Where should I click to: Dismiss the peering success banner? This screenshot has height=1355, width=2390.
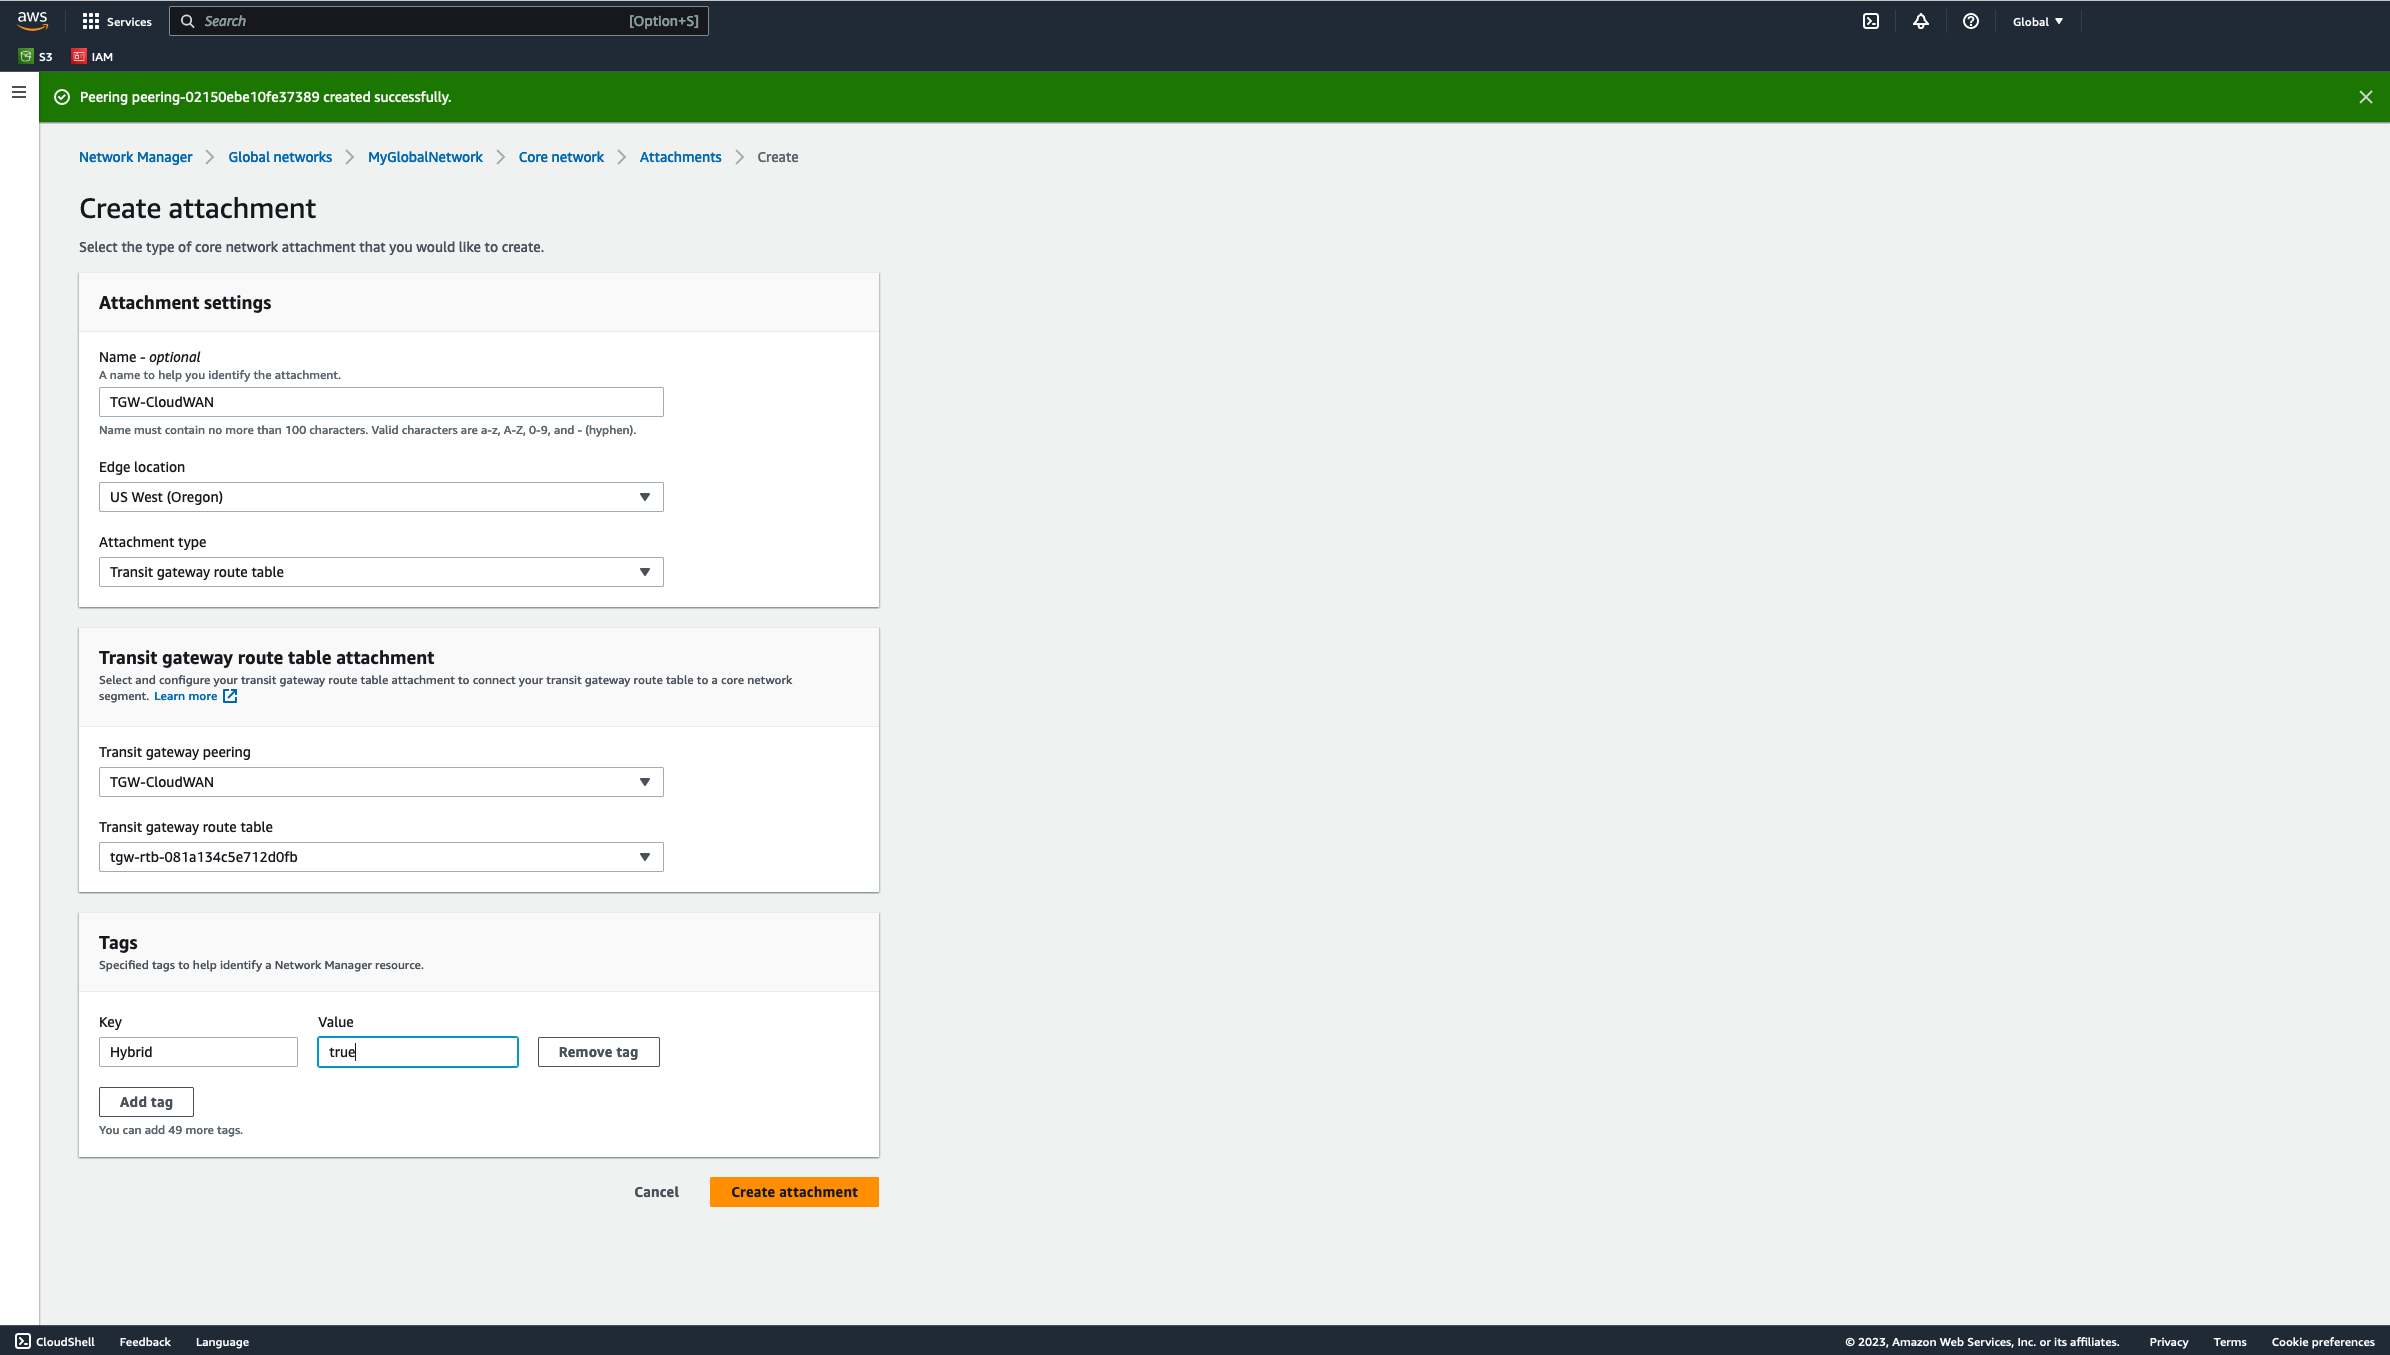(x=2365, y=96)
